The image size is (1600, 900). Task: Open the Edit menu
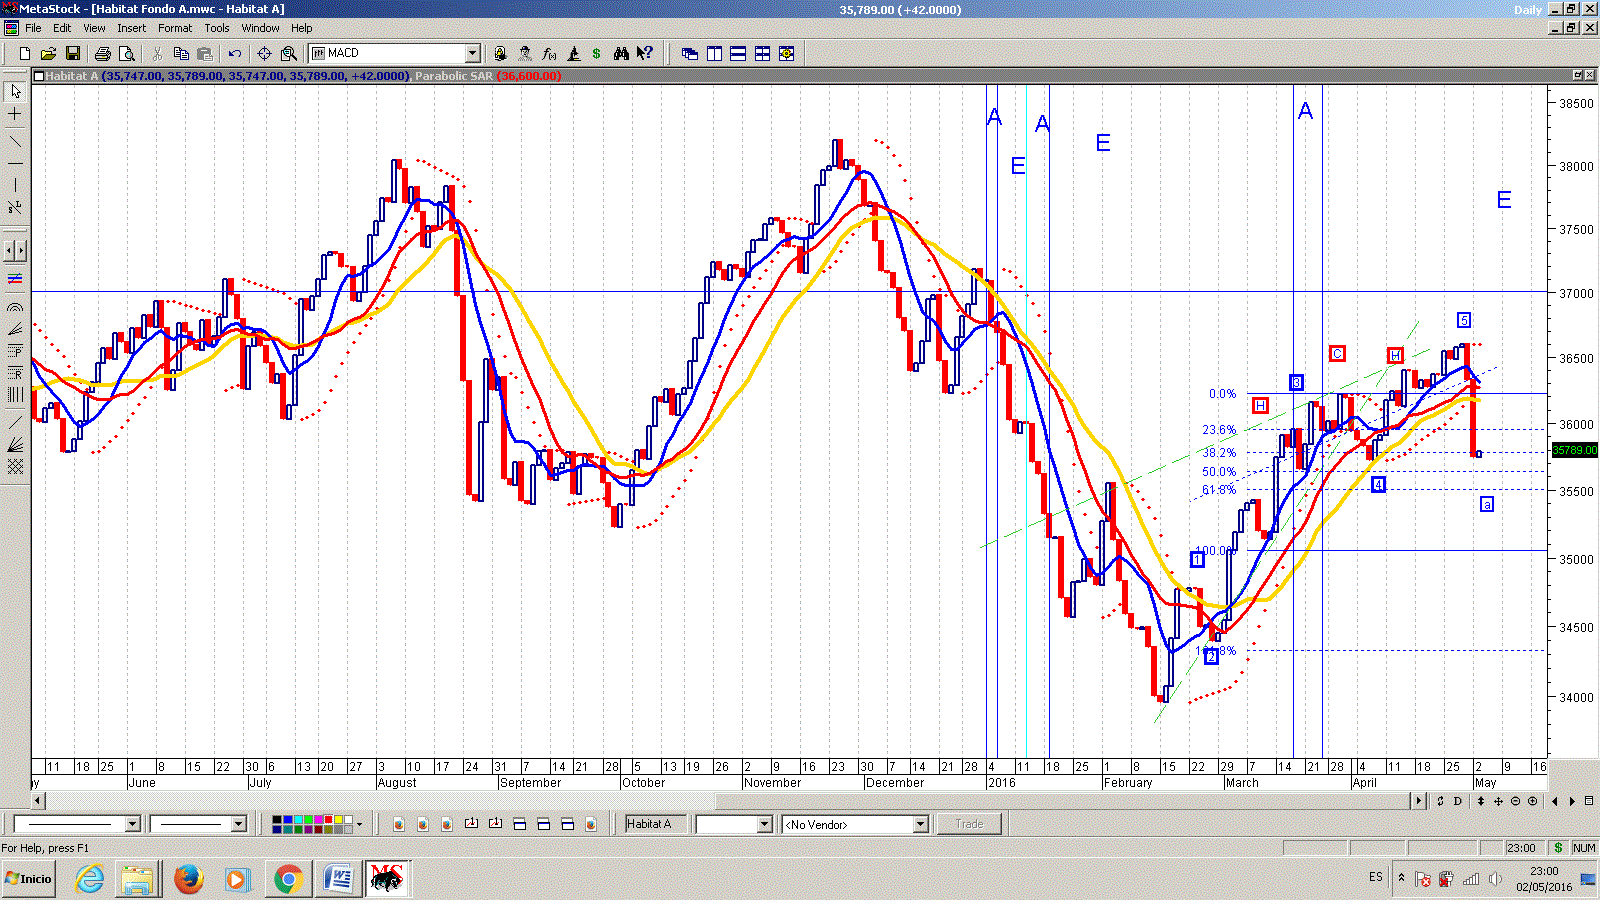click(x=62, y=28)
